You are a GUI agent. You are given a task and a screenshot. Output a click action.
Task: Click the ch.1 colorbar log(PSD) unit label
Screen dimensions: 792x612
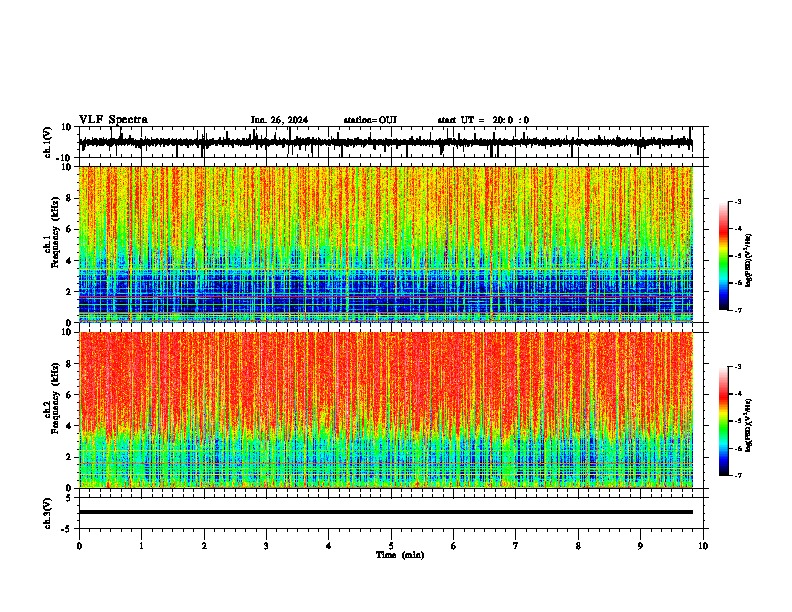748,260
